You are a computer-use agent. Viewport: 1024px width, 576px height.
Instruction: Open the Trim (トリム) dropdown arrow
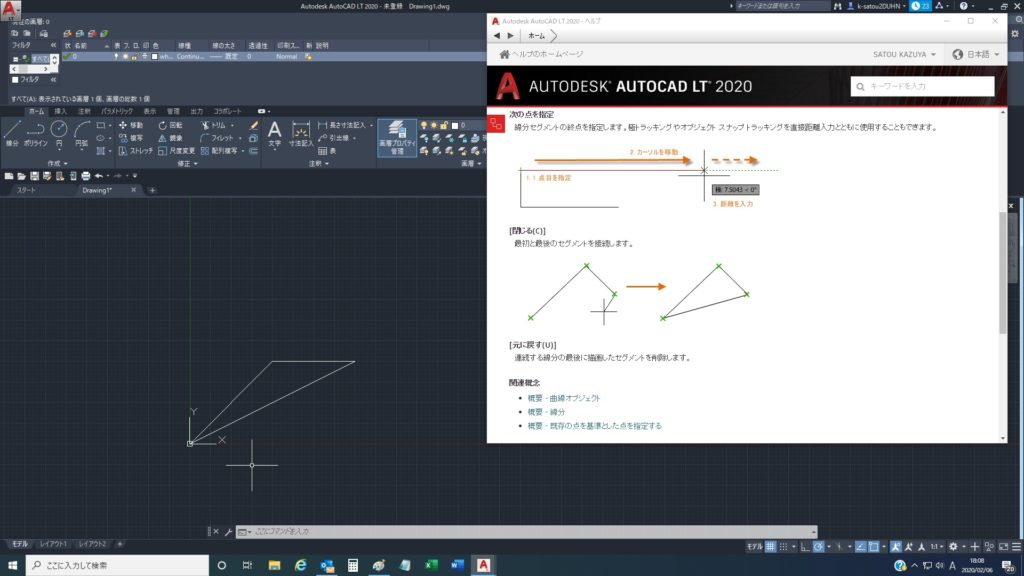(x=232, y=125)
